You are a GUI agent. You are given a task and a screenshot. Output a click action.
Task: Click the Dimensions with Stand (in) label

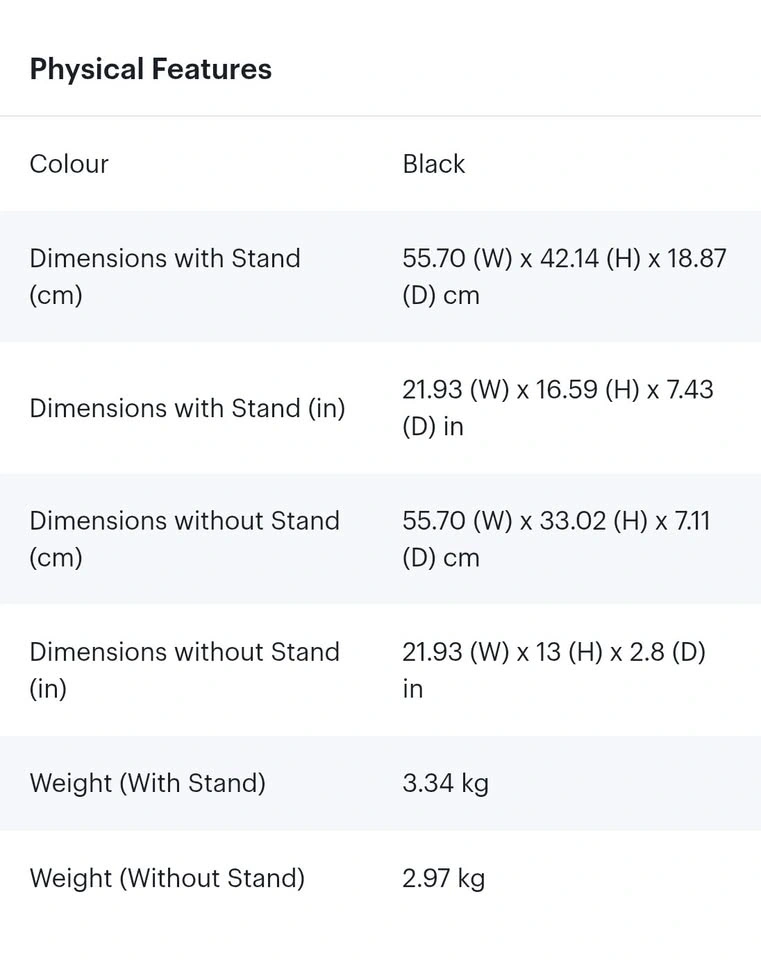click(187, 408)
